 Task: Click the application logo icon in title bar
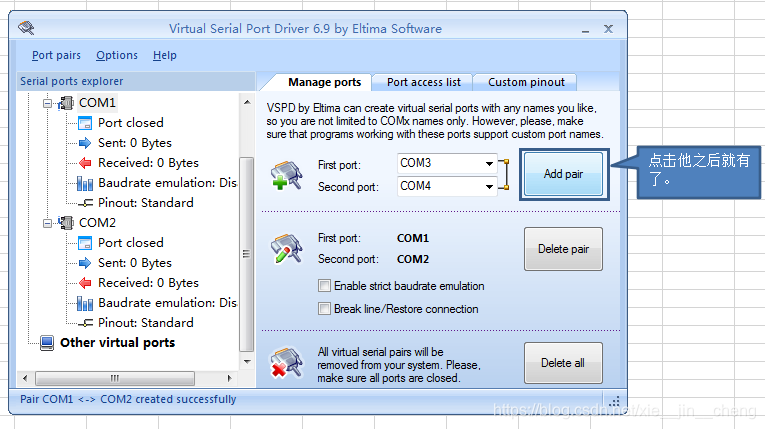tap(26, 28)
